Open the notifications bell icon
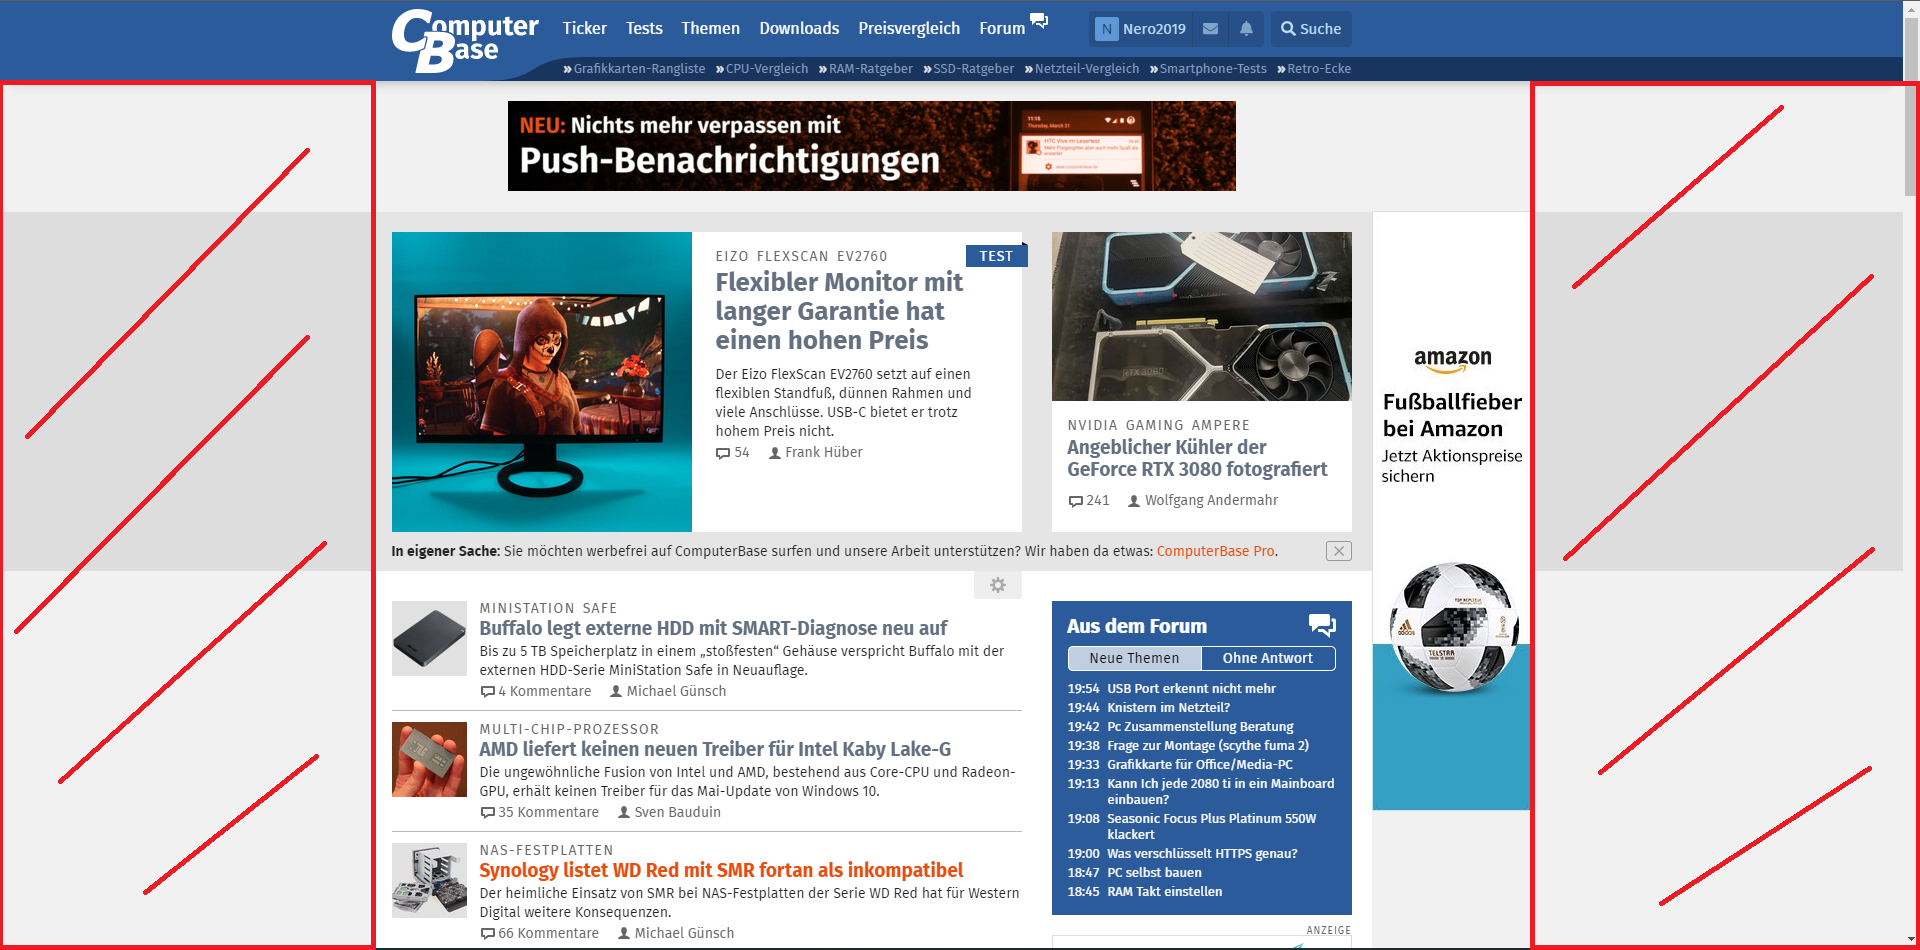 [x=1246, y=29]
